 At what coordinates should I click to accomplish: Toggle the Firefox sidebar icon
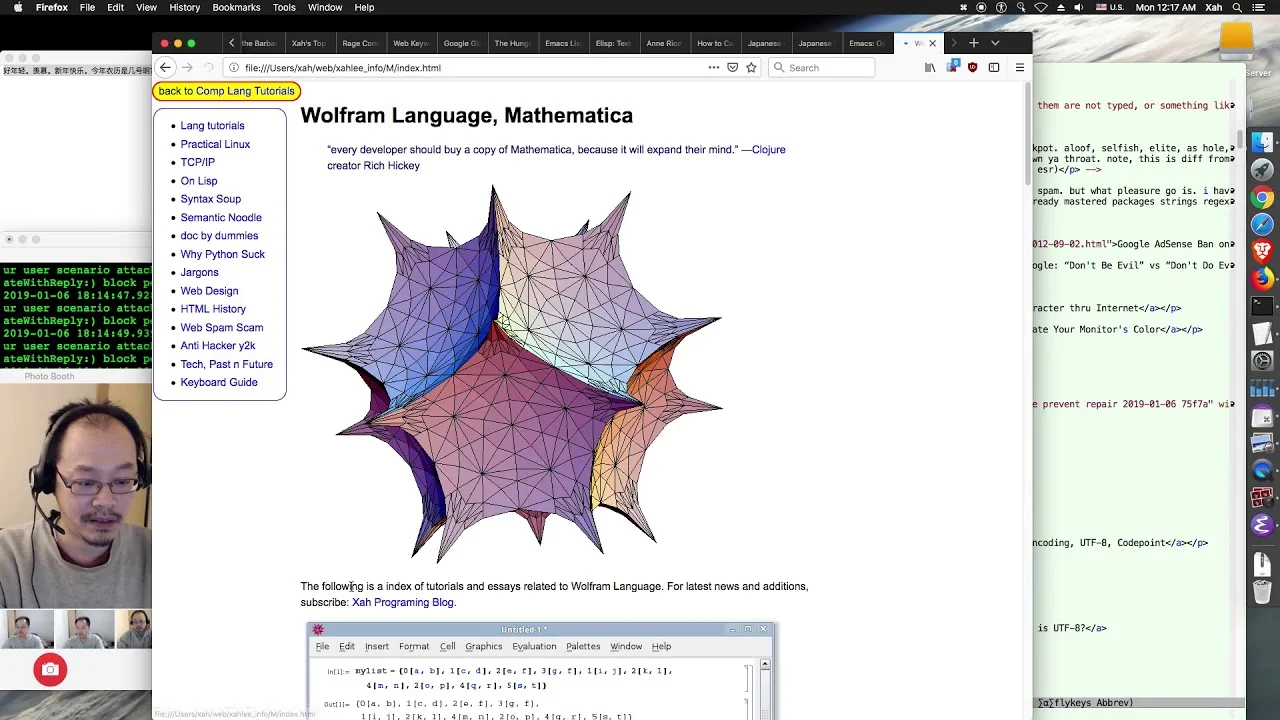coord(994,68)
